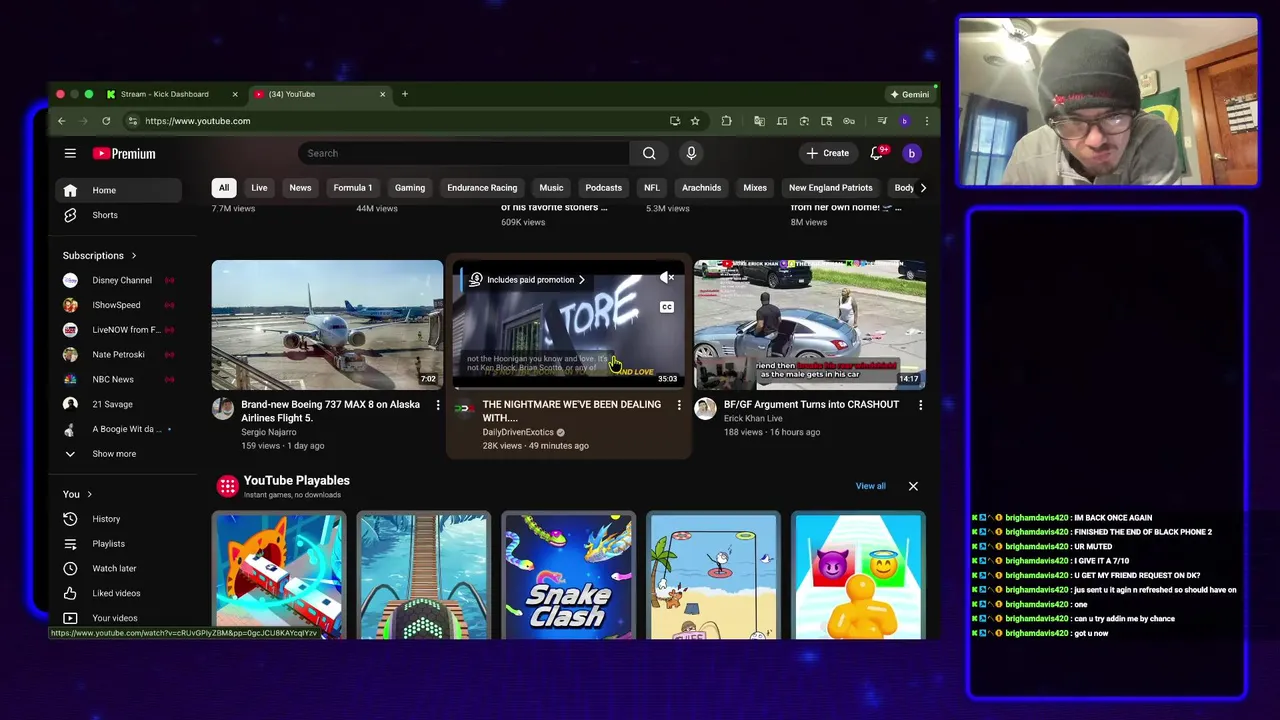
Task: Open the BF/GF Argument video thumbnail
Action: (x=810, y=325)
